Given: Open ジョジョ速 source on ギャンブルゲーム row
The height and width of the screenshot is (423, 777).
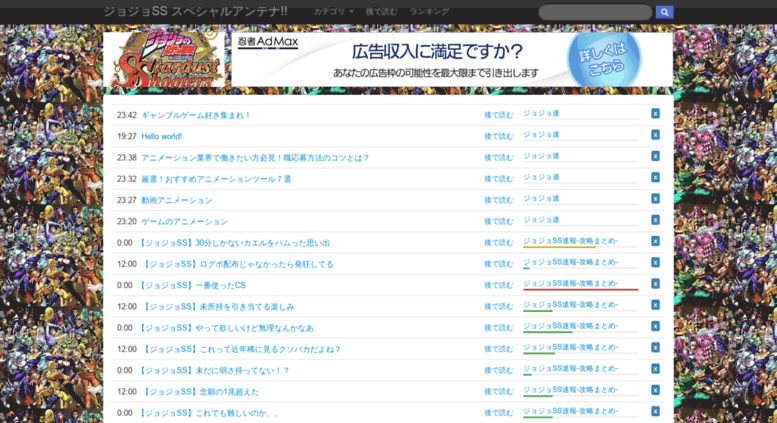Looking at the screenshot, I should [541, 113].
